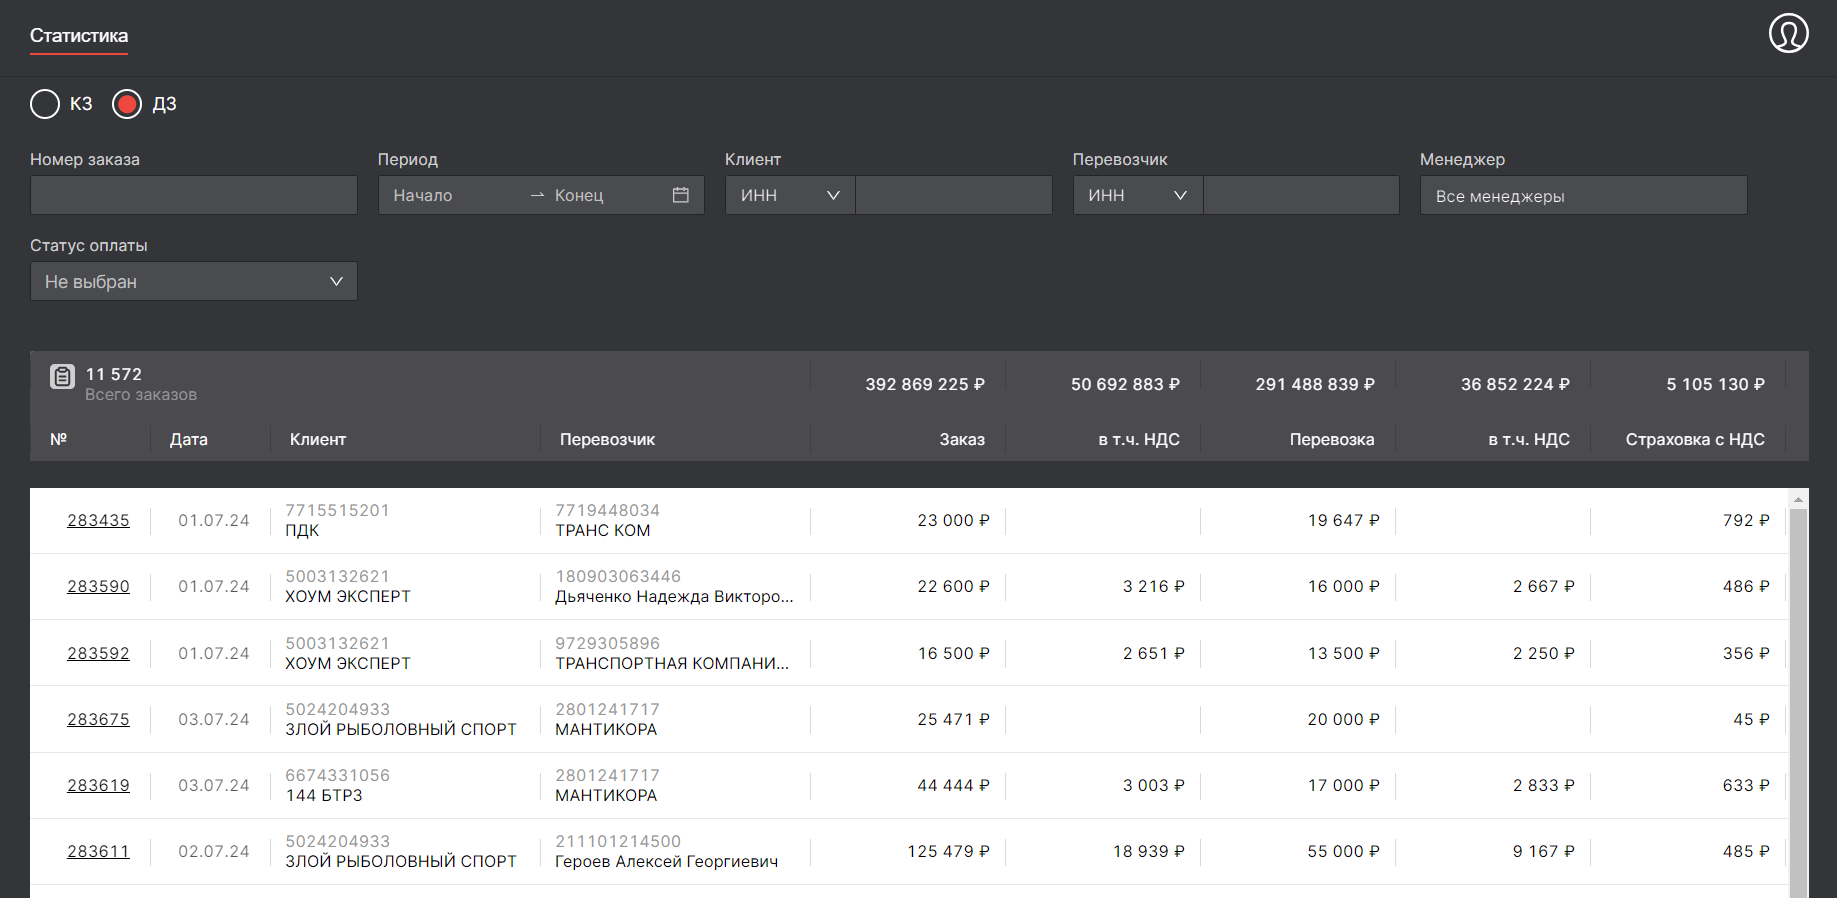Switch to the Статистика tab
Viewport: 1837px width, 898px height.
click(x=79, y=36)
